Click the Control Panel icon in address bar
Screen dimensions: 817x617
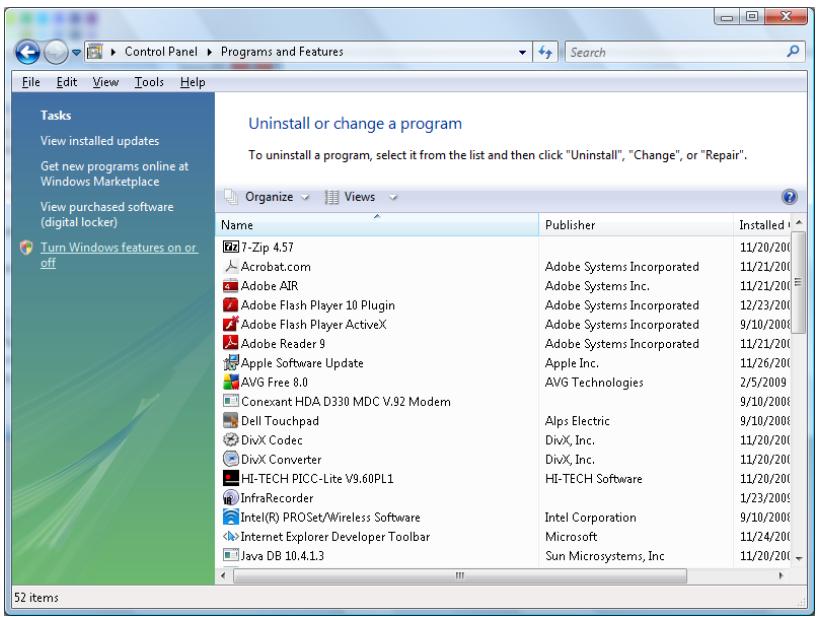[x=95, y=52]
